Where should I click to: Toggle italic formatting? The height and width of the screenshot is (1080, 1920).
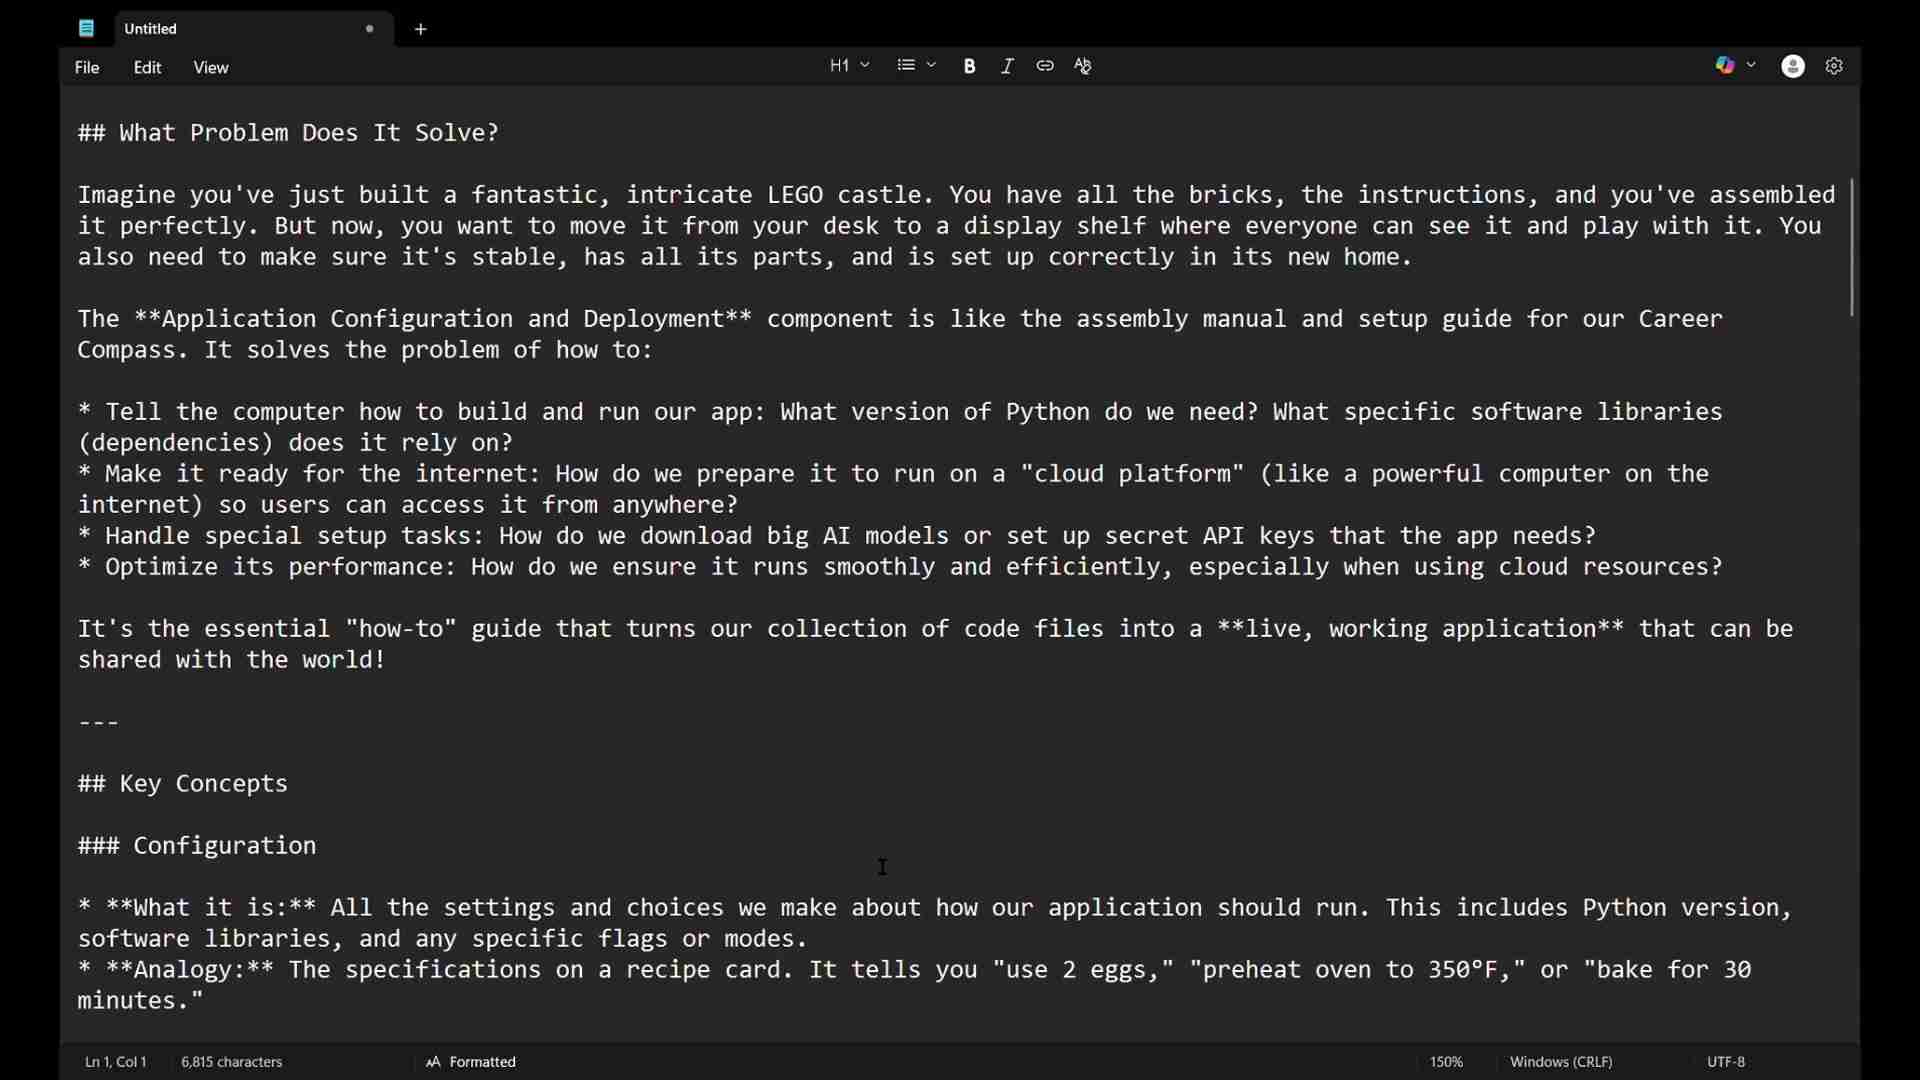[1008, 66]
